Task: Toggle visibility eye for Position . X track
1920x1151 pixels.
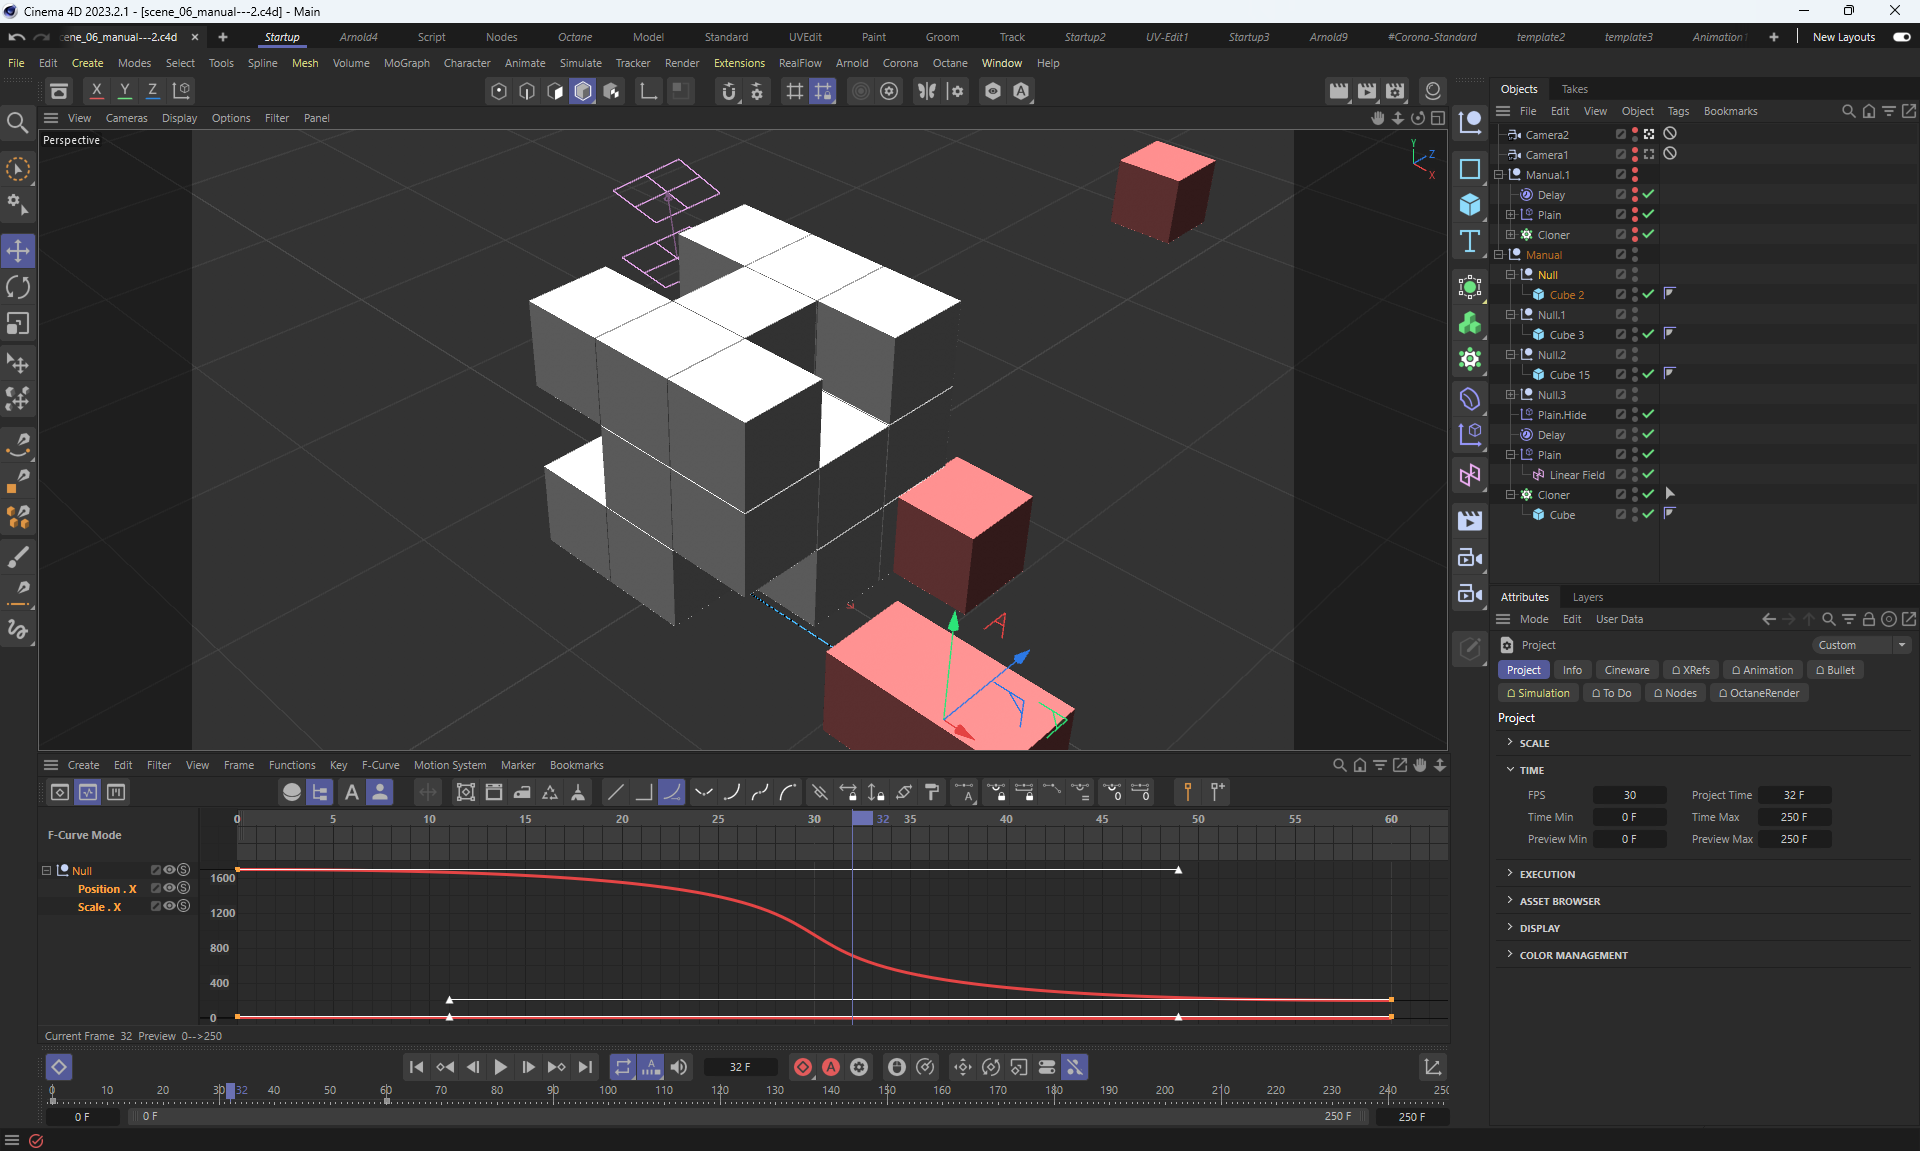Action: pos(169,888)
